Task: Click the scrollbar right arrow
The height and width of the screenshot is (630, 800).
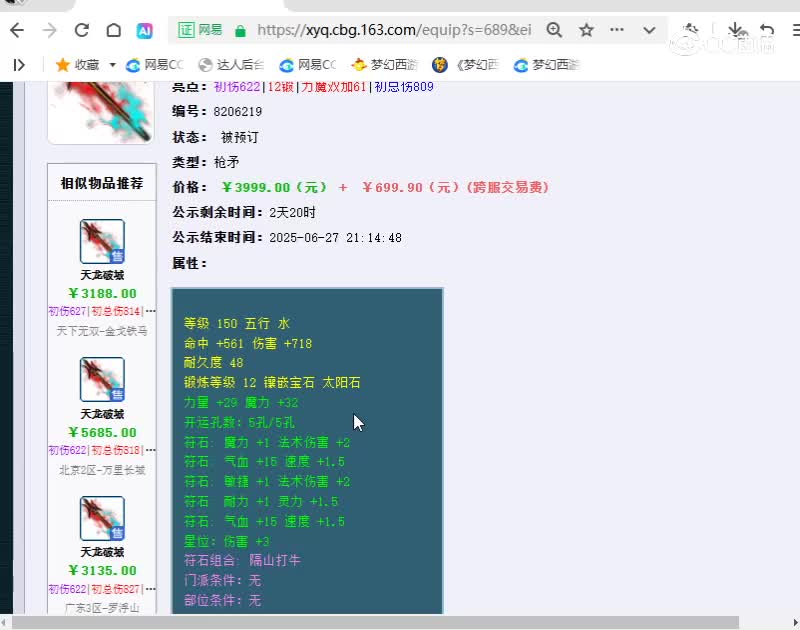Action: (x=795, y=622)
